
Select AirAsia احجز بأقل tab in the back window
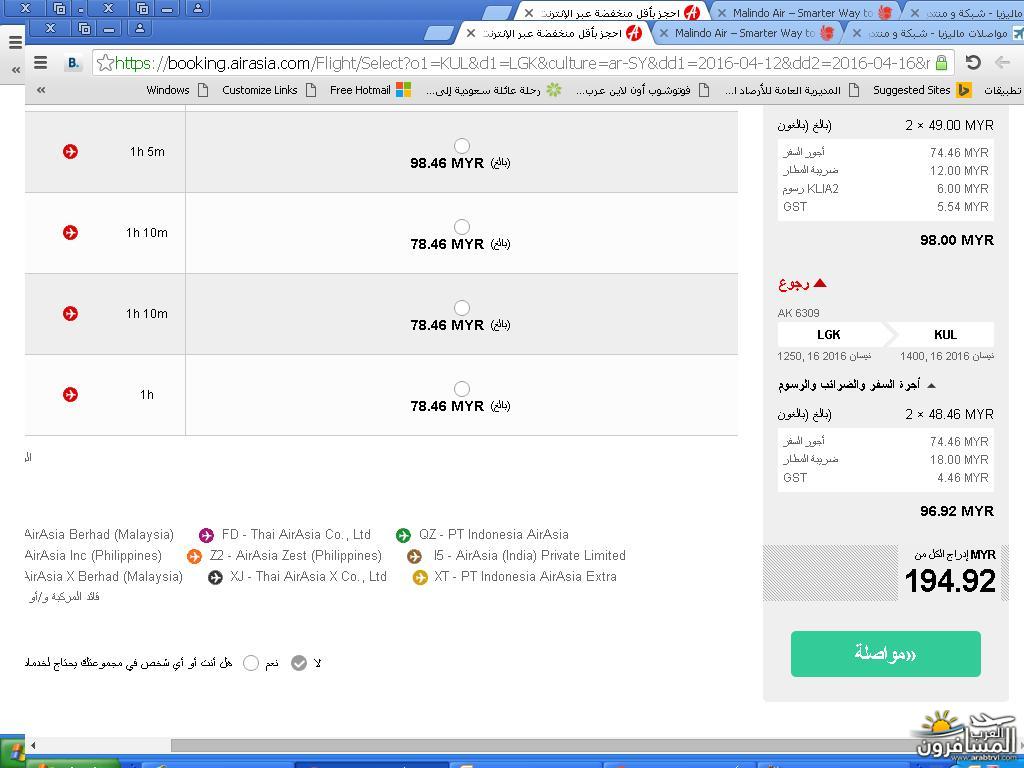click(611, 12)
